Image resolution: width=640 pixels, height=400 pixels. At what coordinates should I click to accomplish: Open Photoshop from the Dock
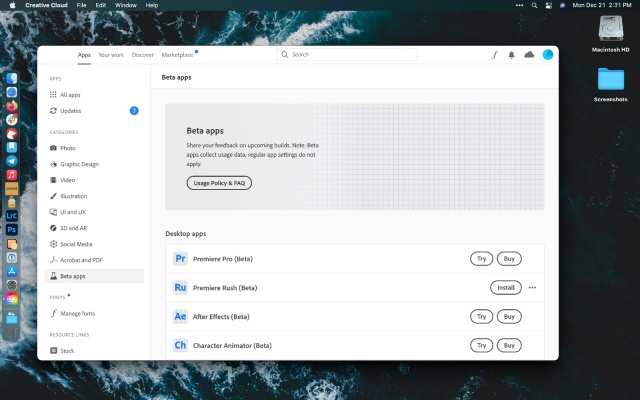click(x=12, y=229)
